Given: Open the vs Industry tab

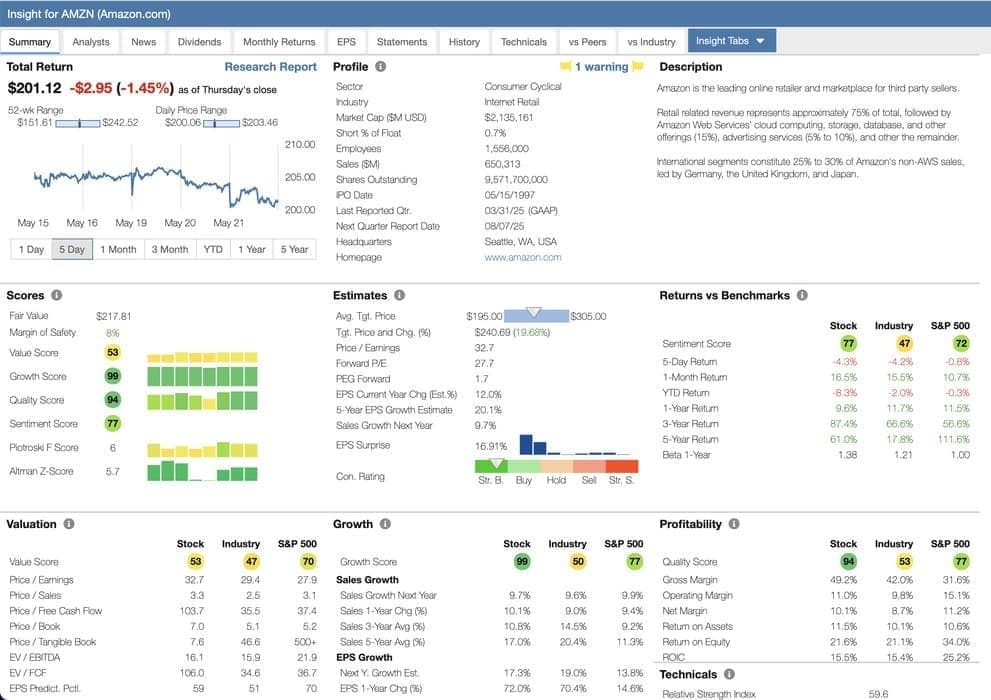Looking at the screenshot, I should 652,42.
